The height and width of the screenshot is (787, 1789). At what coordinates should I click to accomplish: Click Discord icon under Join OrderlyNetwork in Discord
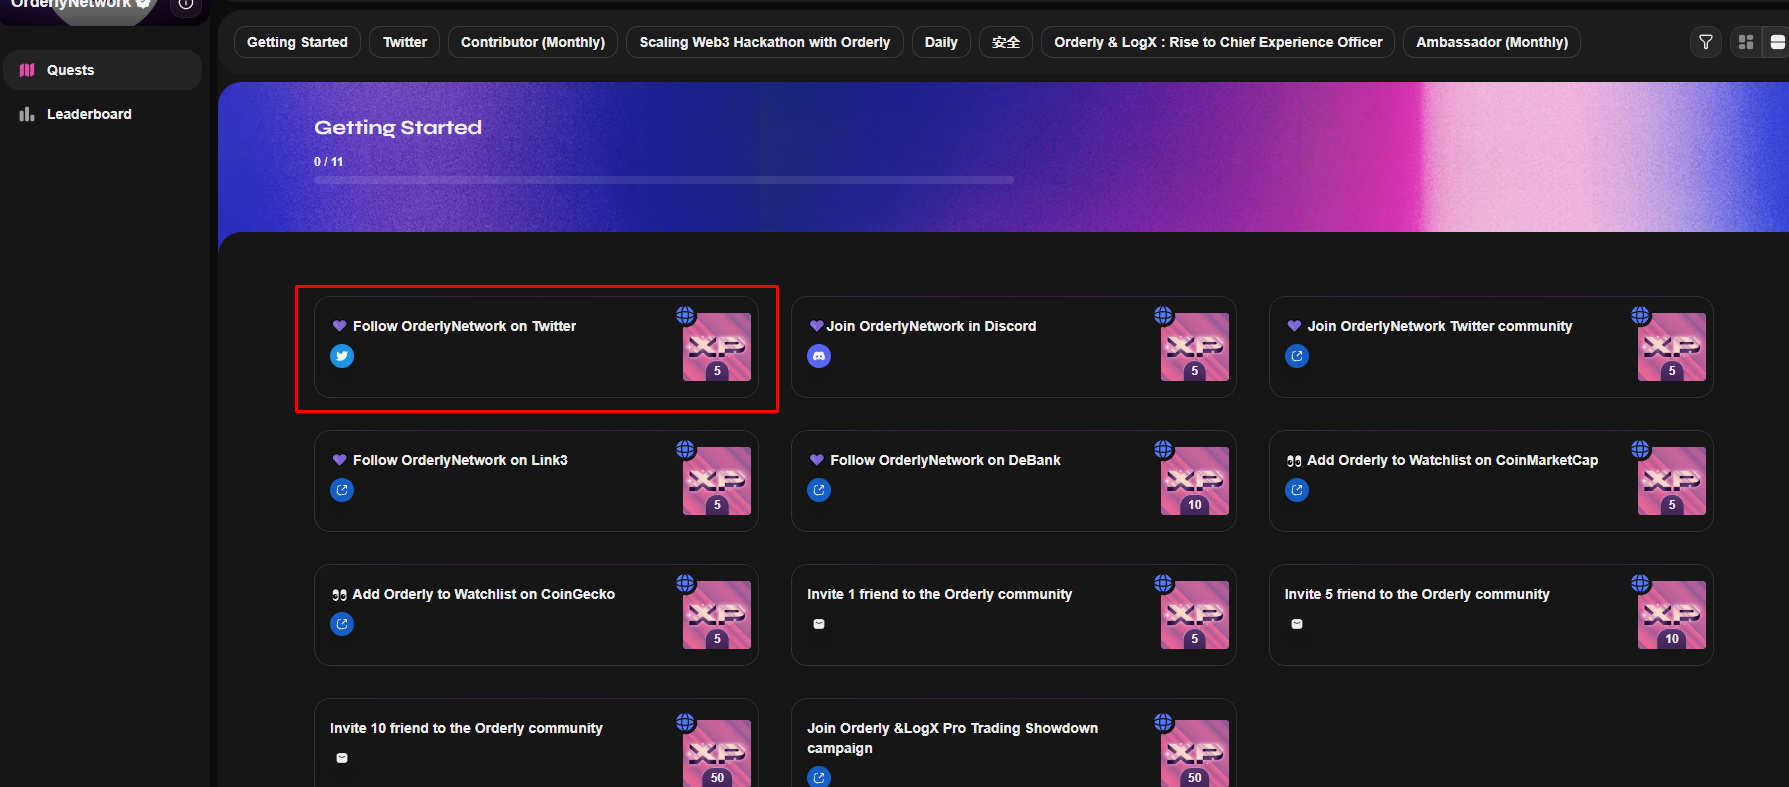coord(819,356)
